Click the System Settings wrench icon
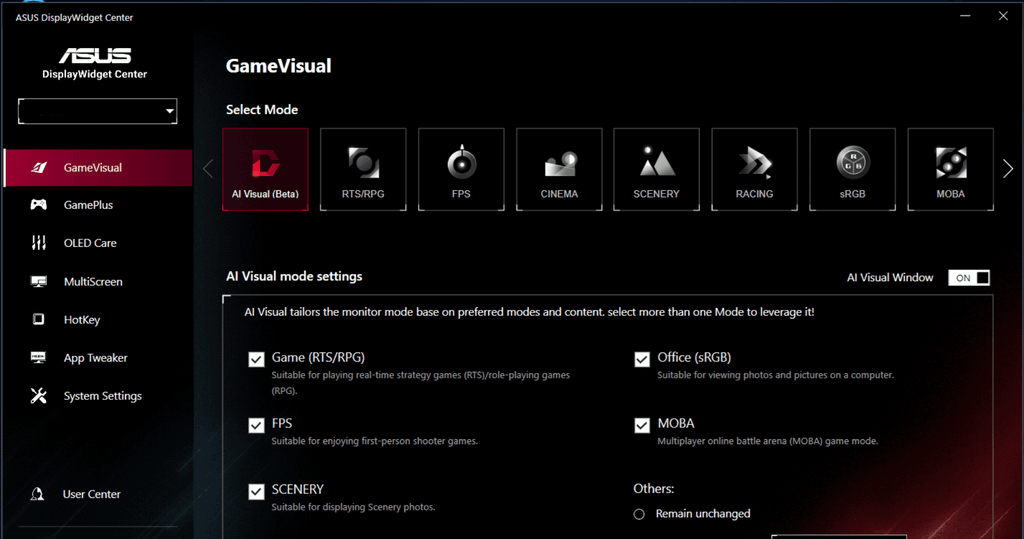The height and width of the screenshot is (539, 1024). pos(39,395)
